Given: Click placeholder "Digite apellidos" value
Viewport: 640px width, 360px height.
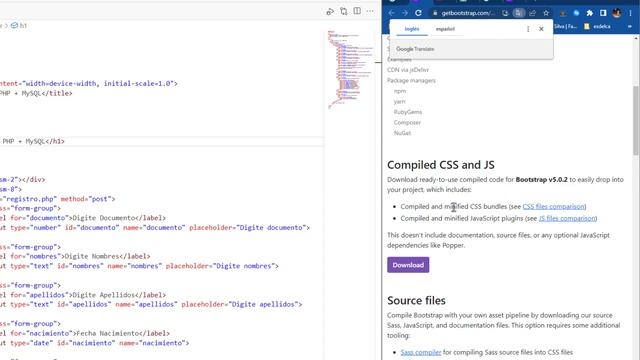Looking at the screenshot, I should 263,304.
